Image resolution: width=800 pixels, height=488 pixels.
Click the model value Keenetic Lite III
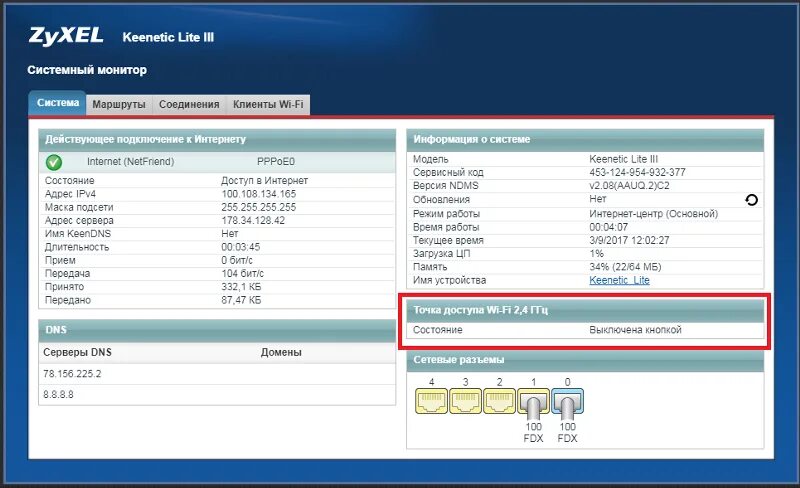click(x=623, y=159)
